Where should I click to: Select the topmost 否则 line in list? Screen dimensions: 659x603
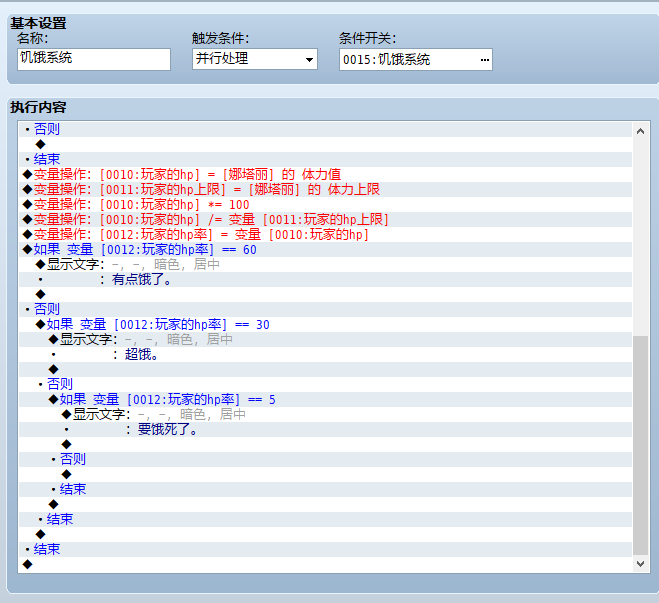coord(325,129)
